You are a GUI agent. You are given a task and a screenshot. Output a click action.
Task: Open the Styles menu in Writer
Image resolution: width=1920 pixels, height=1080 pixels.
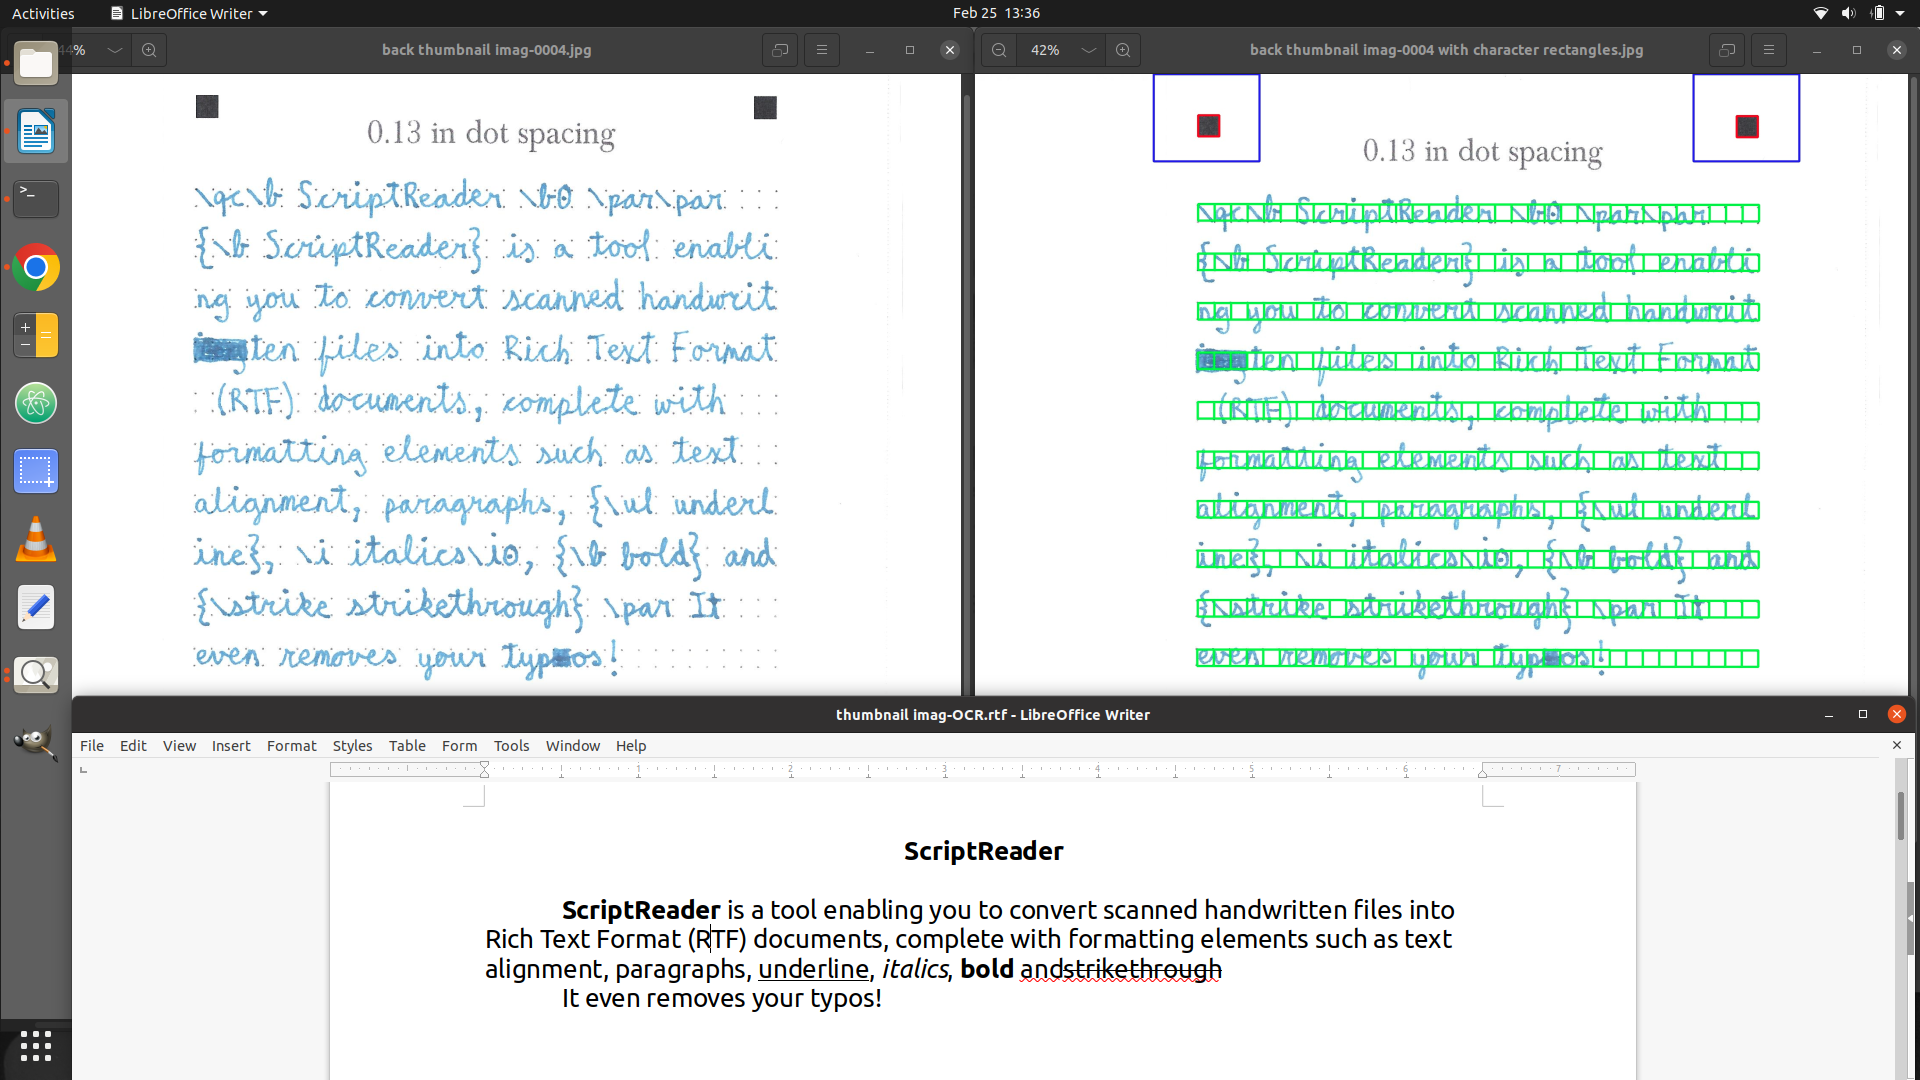click(x=352, y=746)
